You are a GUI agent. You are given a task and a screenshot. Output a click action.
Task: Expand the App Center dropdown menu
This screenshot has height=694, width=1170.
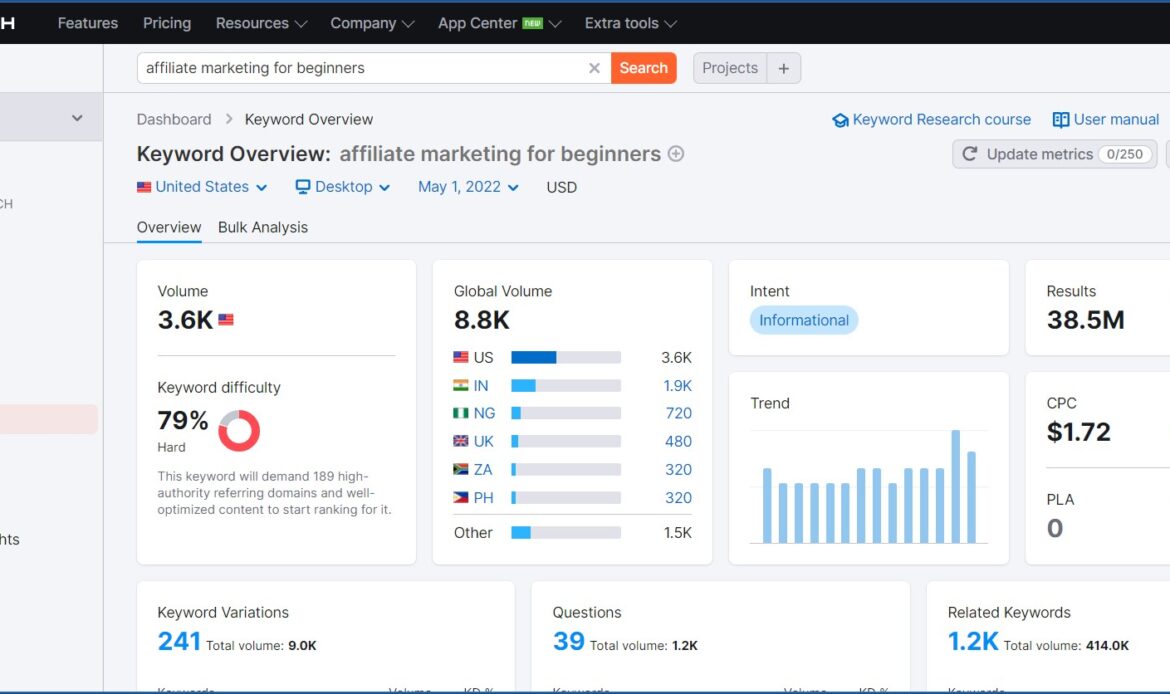pos(499,23)
